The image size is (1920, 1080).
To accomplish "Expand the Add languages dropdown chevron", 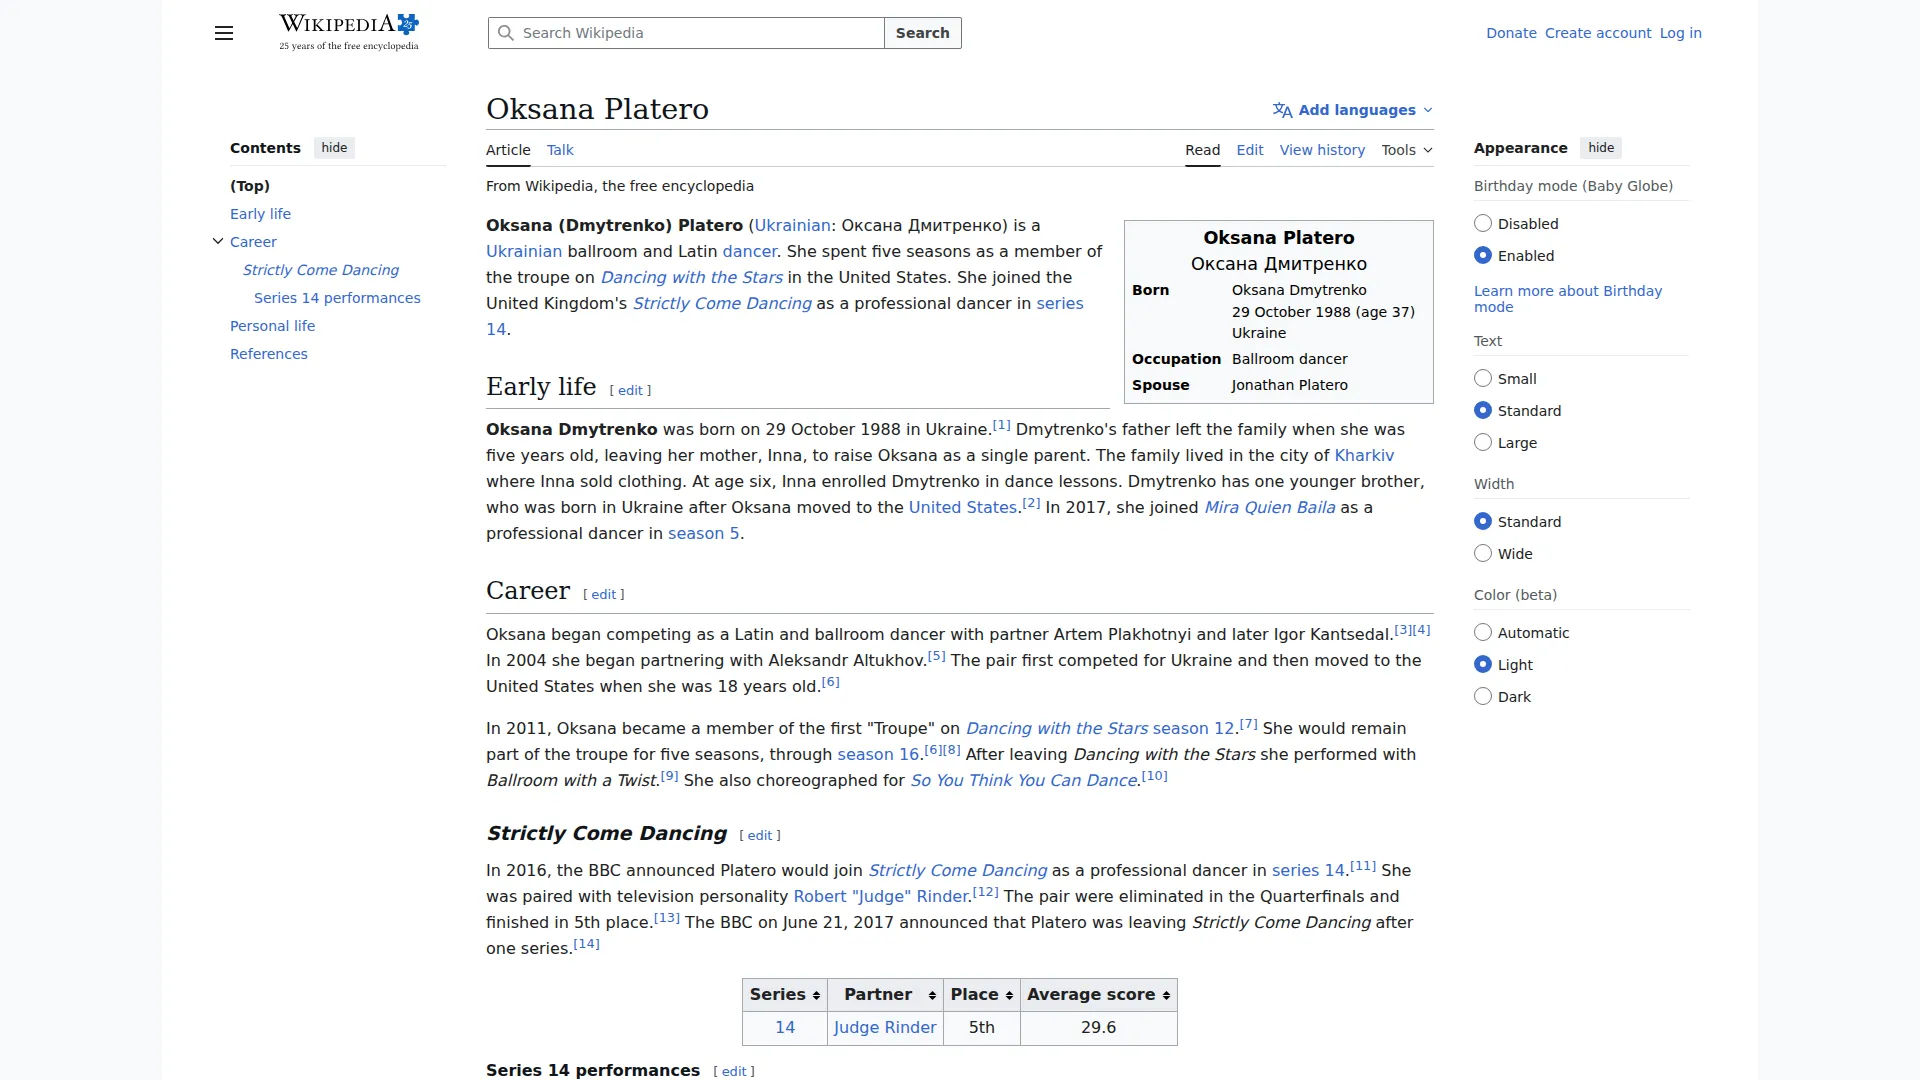I will click(x=1428, y=110).
